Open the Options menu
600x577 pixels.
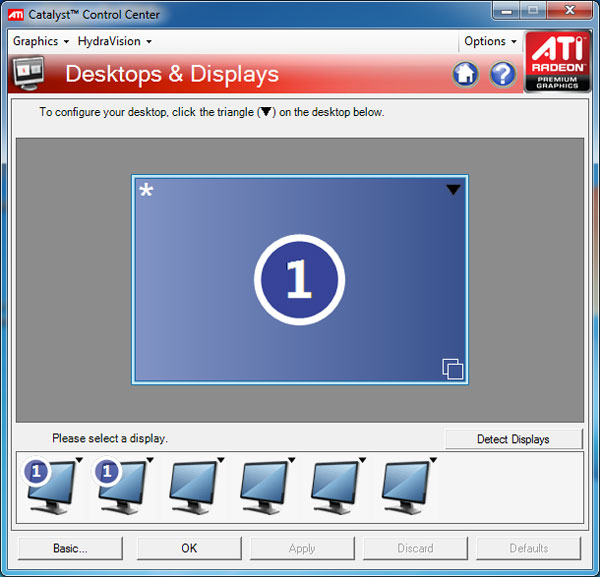[x=490, y=41]
